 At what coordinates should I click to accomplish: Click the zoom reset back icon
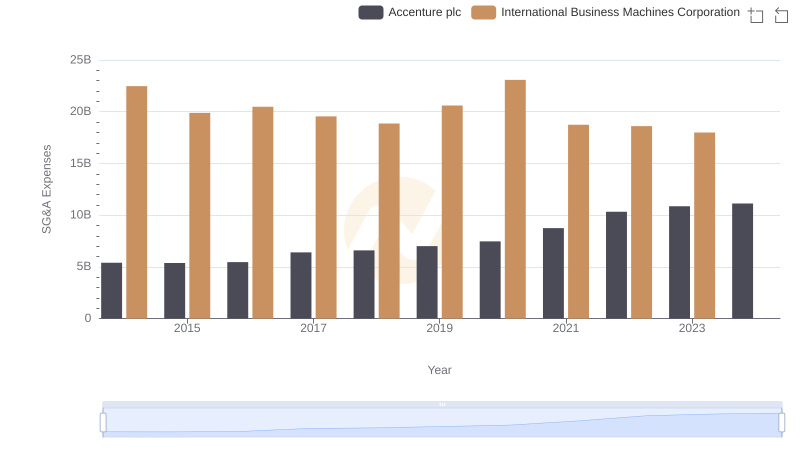pos(781,15)
